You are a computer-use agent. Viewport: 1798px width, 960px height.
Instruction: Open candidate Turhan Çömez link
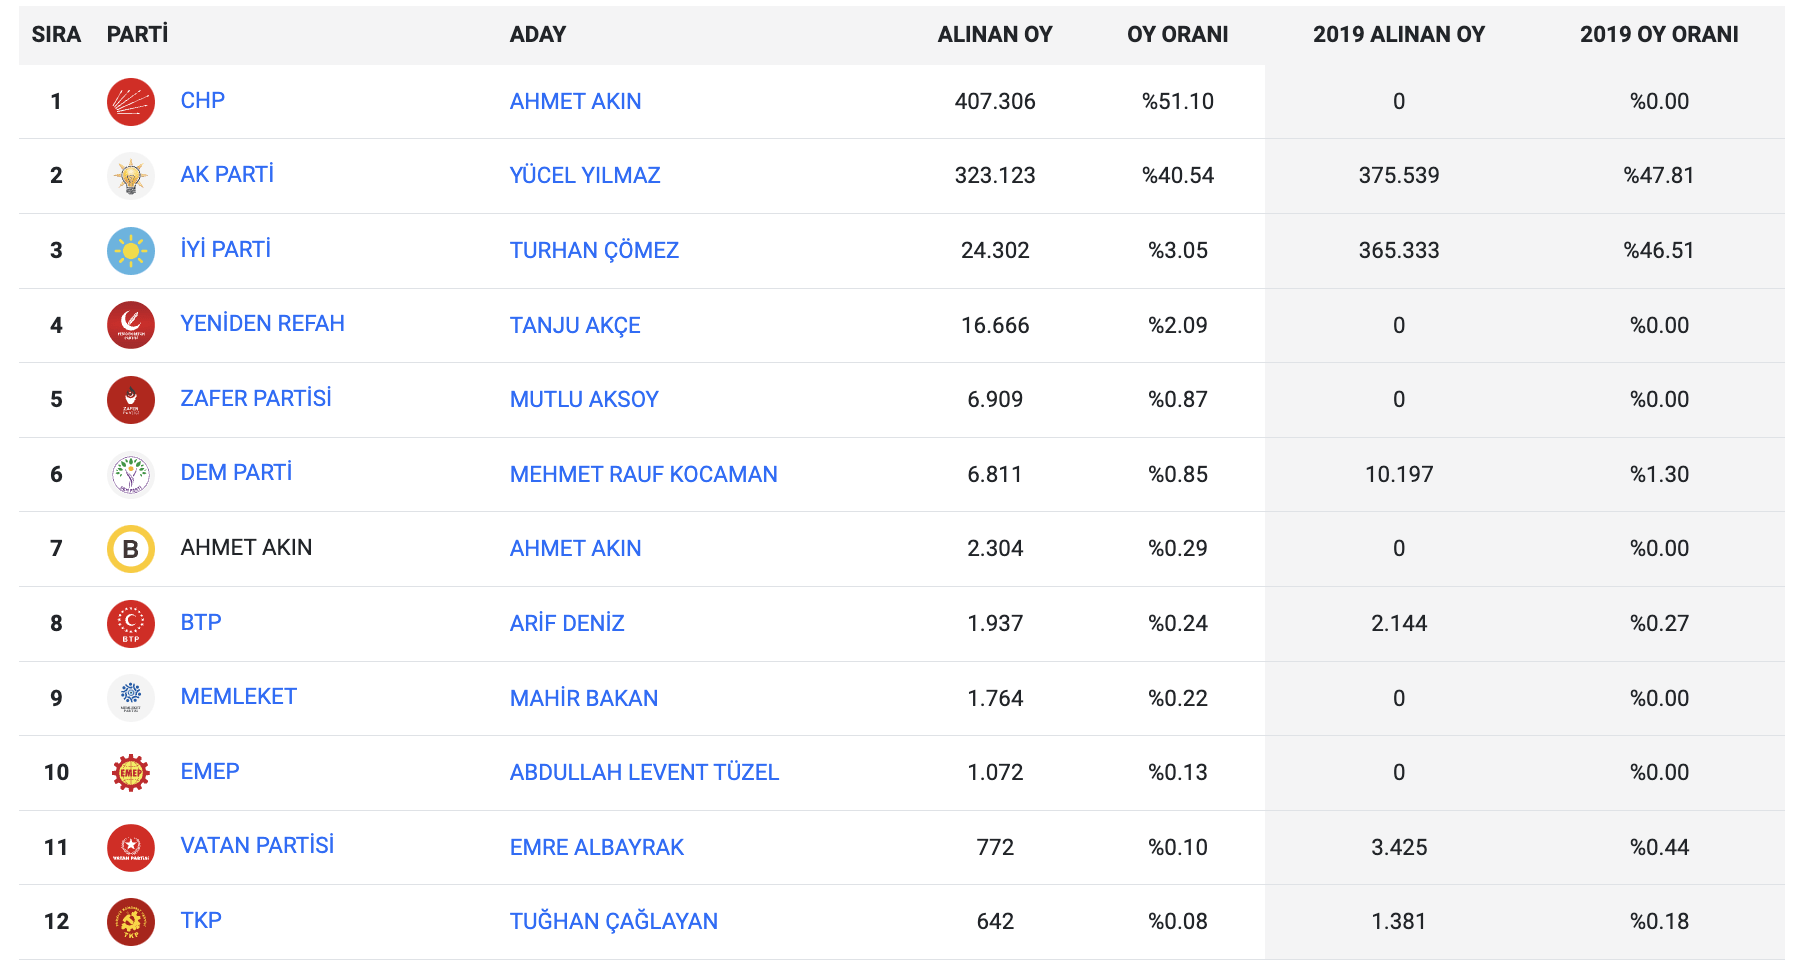point(594,251)
